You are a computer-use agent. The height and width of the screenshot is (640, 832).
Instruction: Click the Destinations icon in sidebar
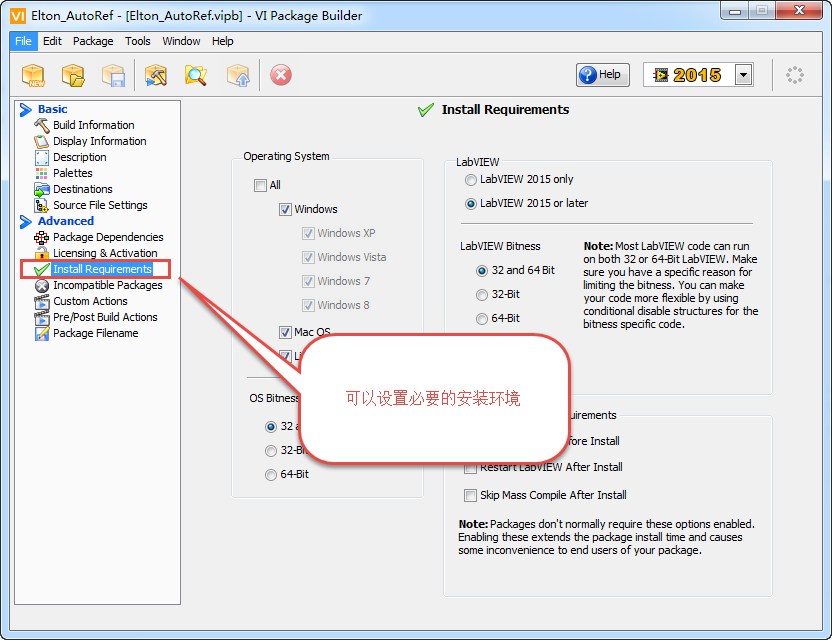coord(41,189)
